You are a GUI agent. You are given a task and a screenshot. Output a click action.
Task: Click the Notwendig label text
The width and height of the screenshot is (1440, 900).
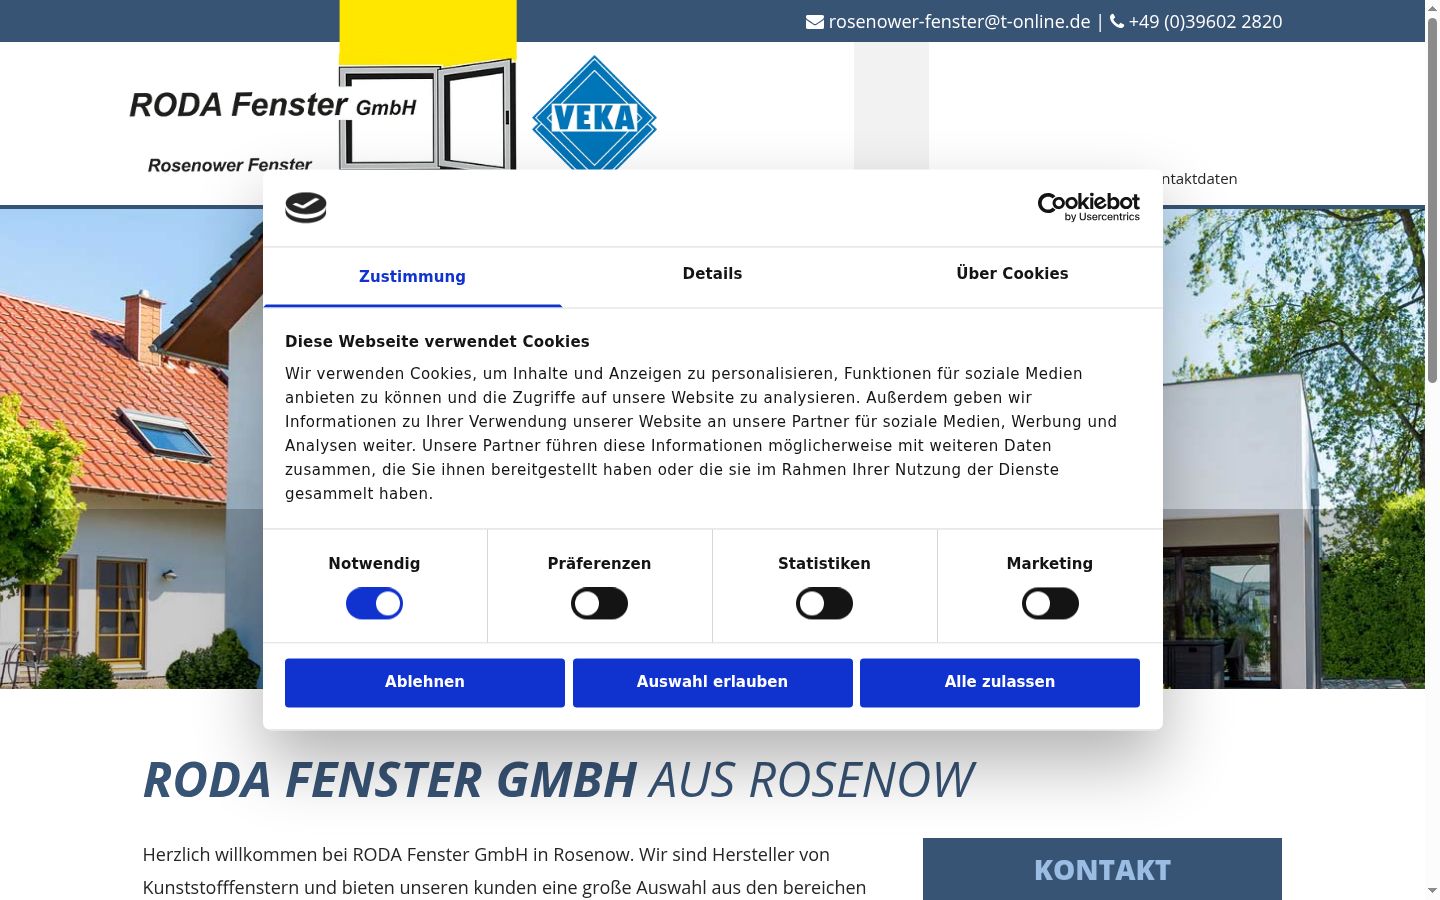point(374,564)
